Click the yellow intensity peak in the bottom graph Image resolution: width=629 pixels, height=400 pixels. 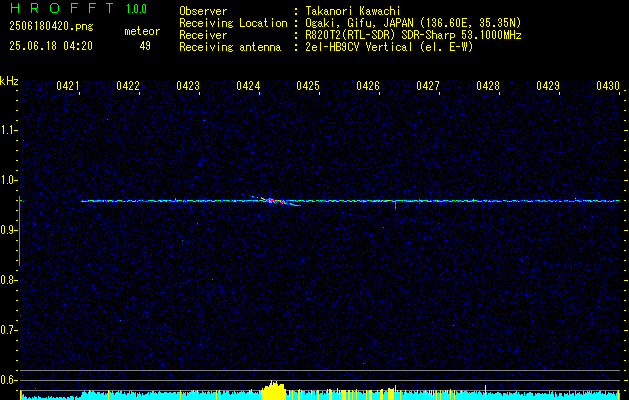click(274, 390)
